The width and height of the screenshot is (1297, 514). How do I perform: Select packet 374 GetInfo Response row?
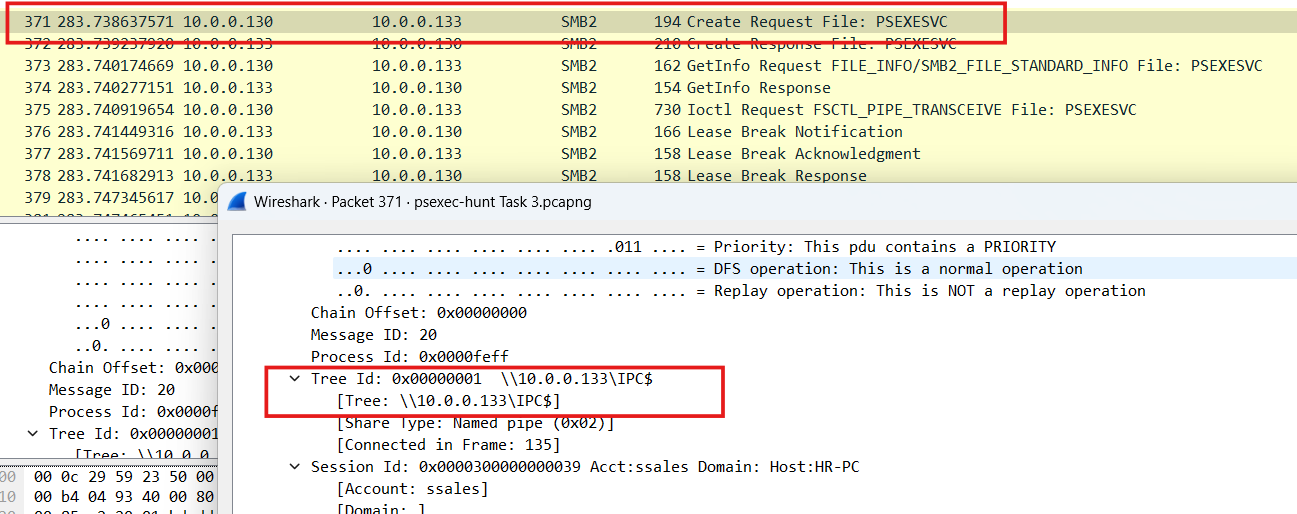[648, 88]
